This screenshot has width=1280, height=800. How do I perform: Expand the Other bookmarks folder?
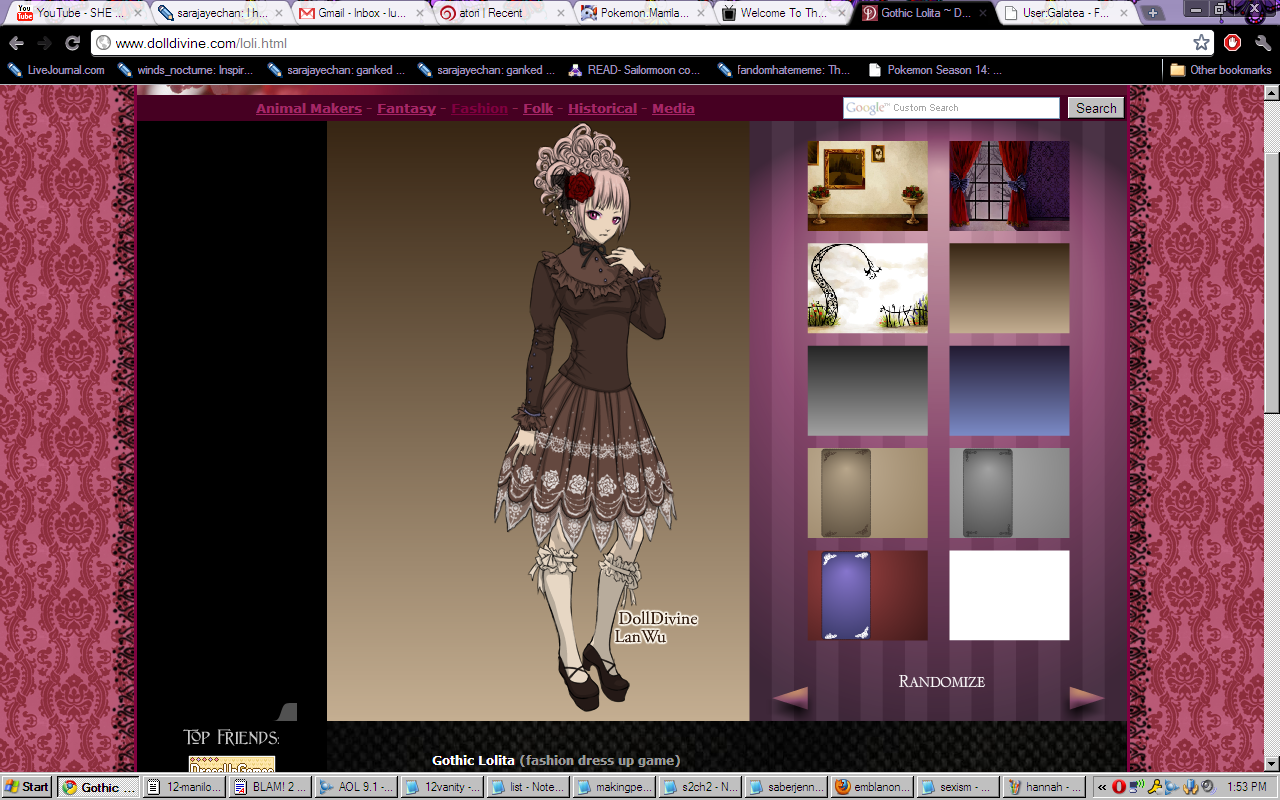click(x=1221, y=70)
